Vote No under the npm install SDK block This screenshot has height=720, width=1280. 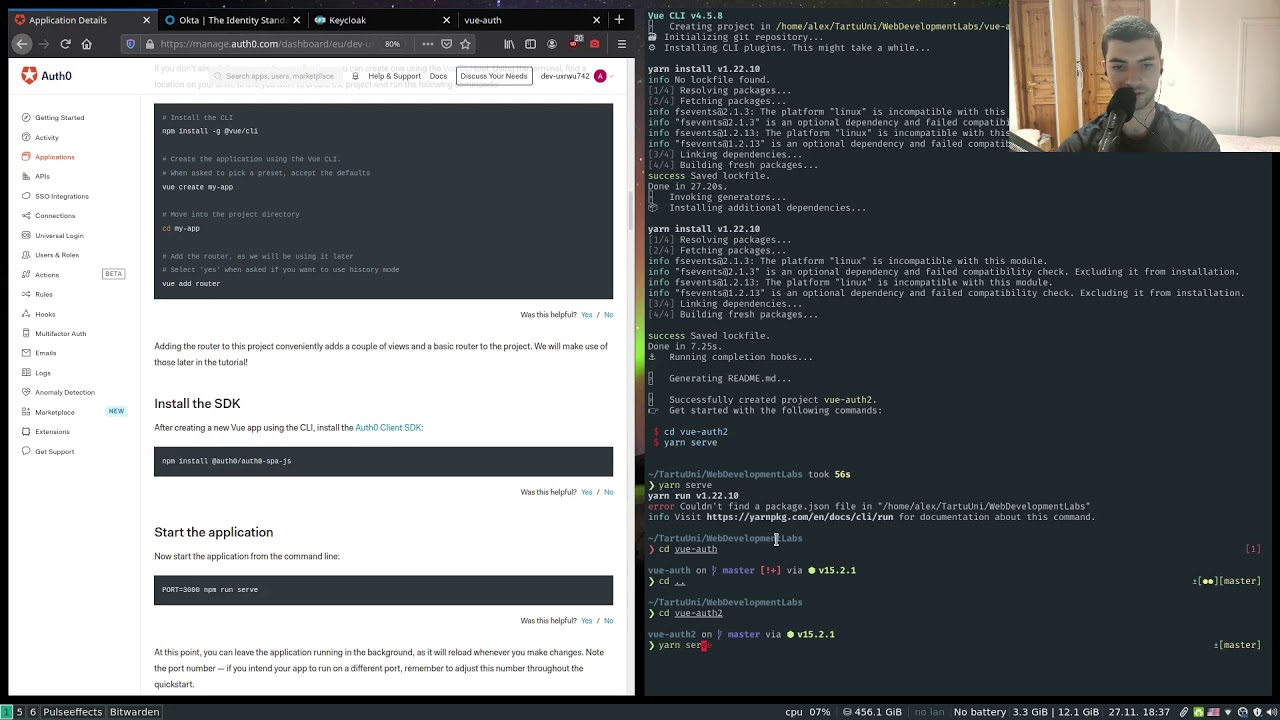(x=608, y=492)
